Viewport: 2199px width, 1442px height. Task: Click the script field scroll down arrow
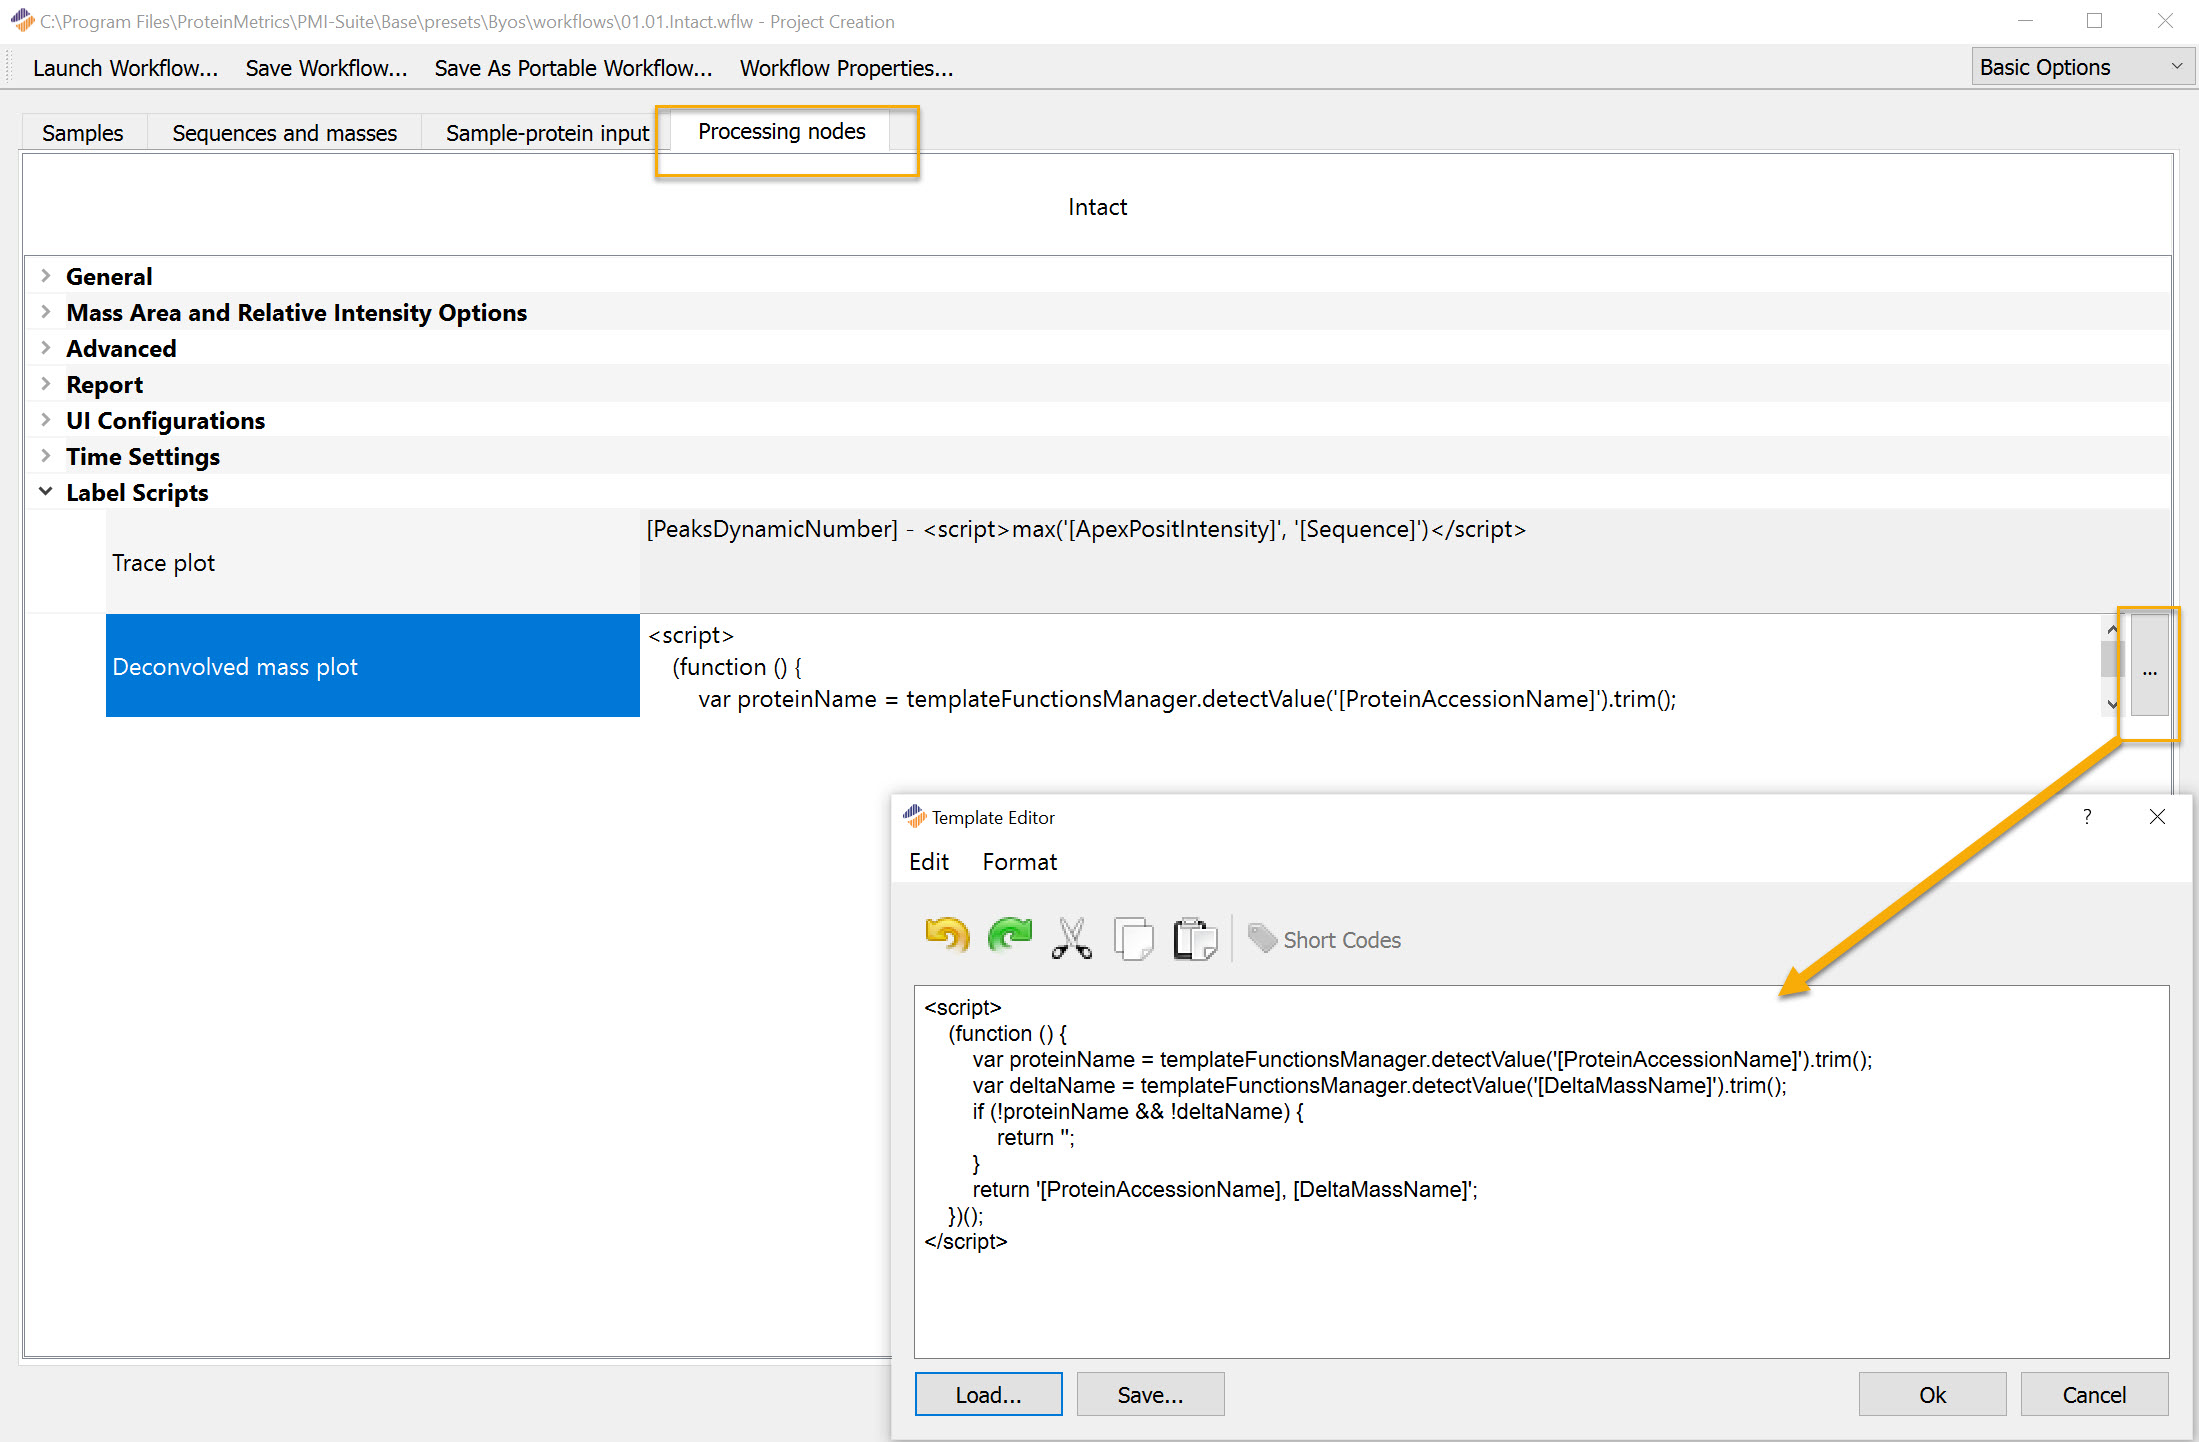pos(2112,704)
